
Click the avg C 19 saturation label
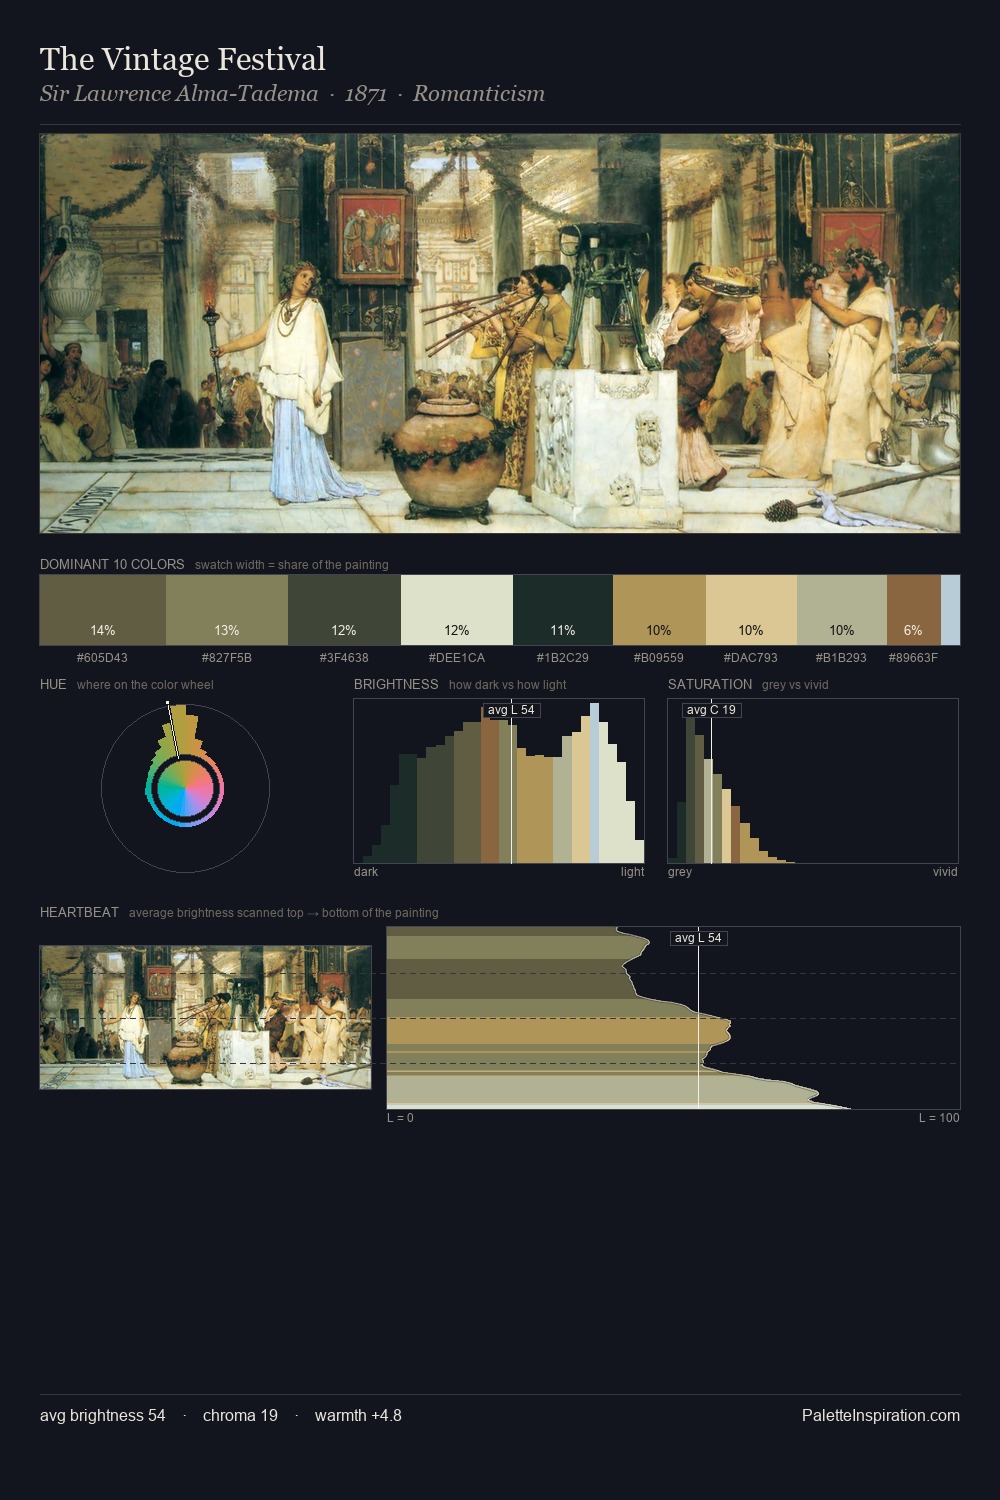click(711, 710)
